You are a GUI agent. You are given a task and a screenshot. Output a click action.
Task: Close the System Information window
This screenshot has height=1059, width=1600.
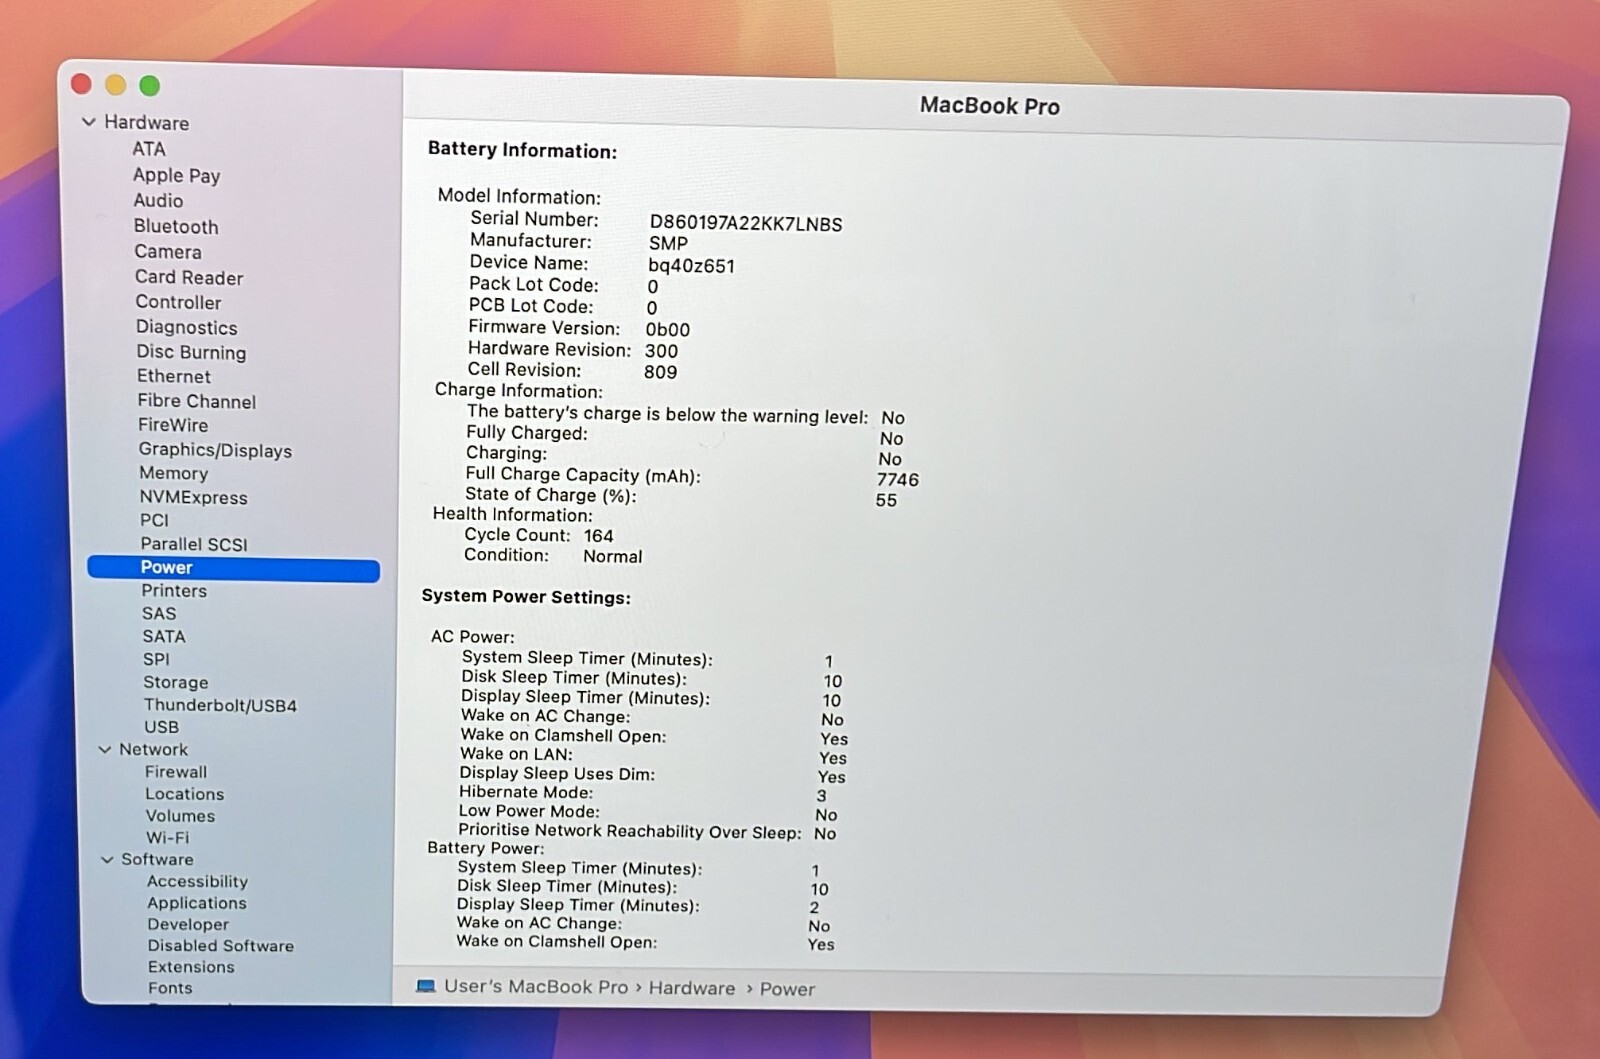pyautogui.click(x=81, y=85)
